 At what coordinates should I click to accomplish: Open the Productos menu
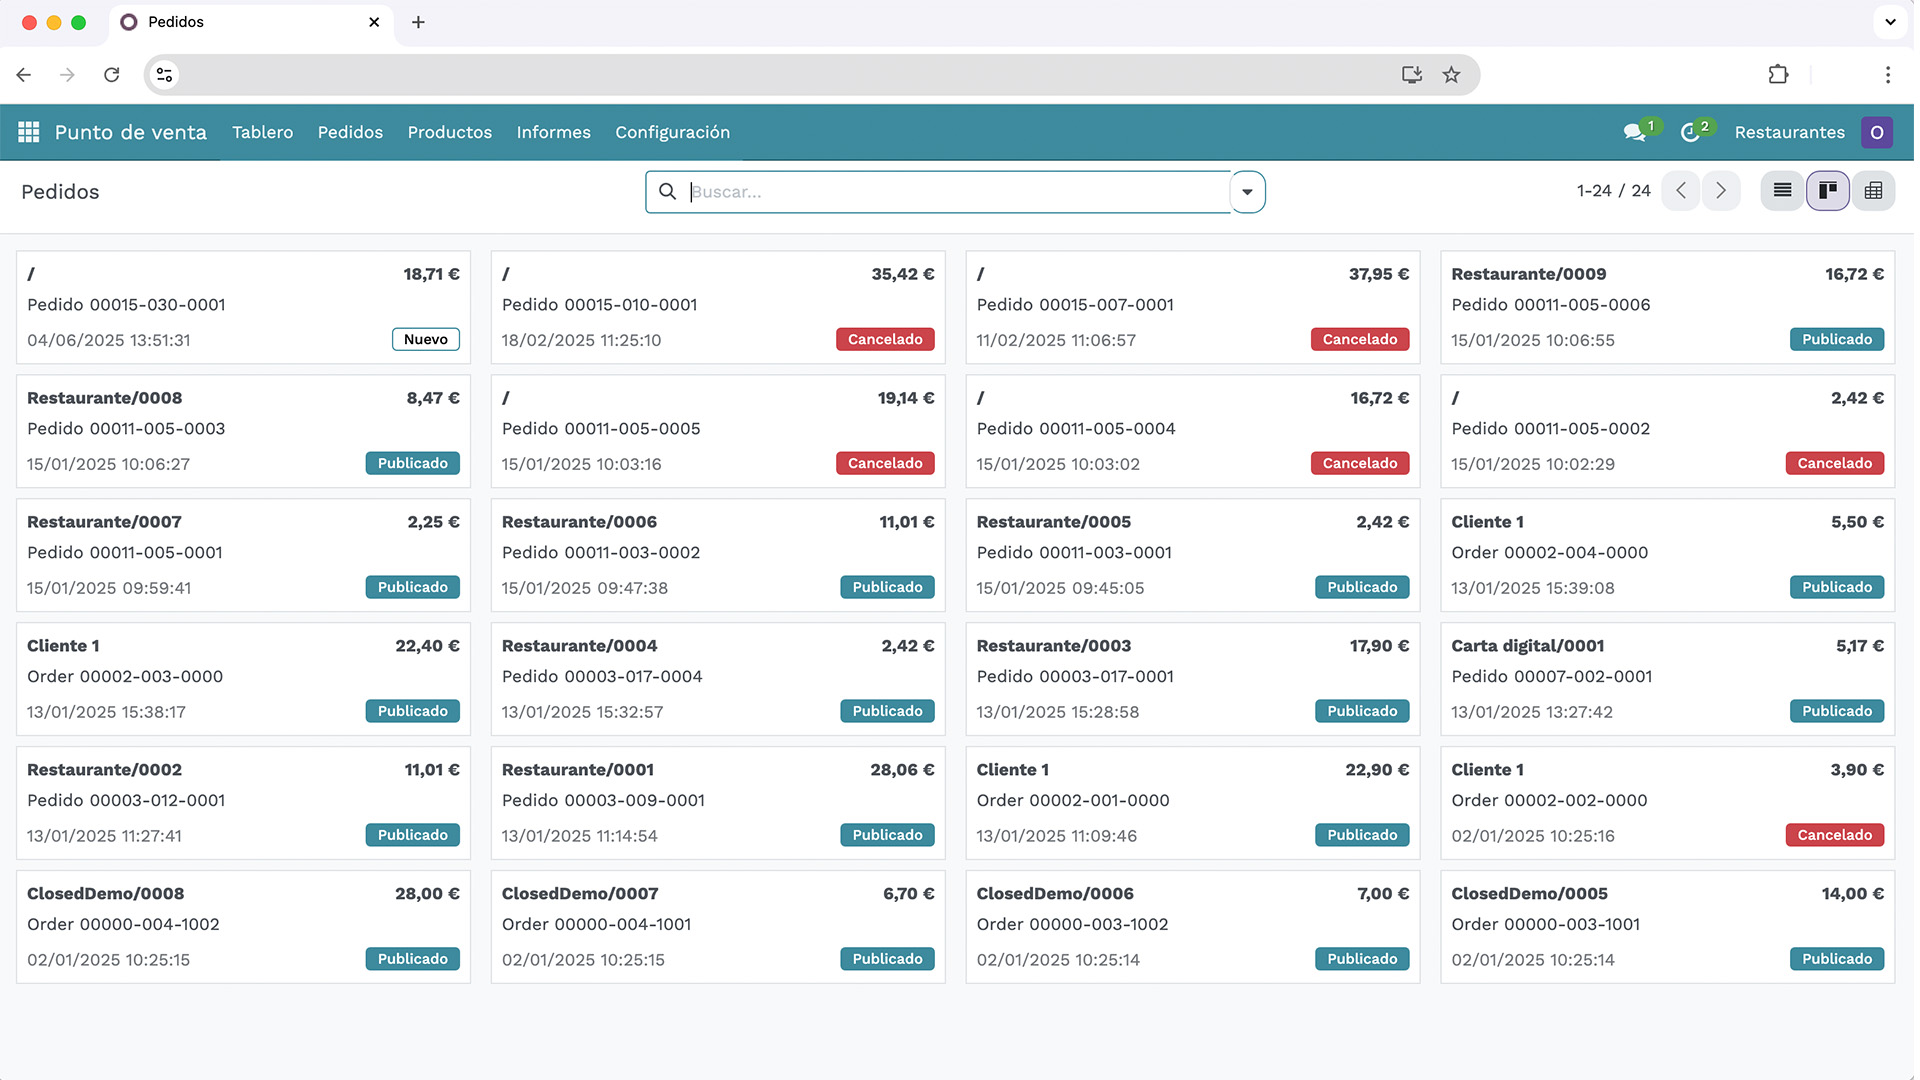449,132
